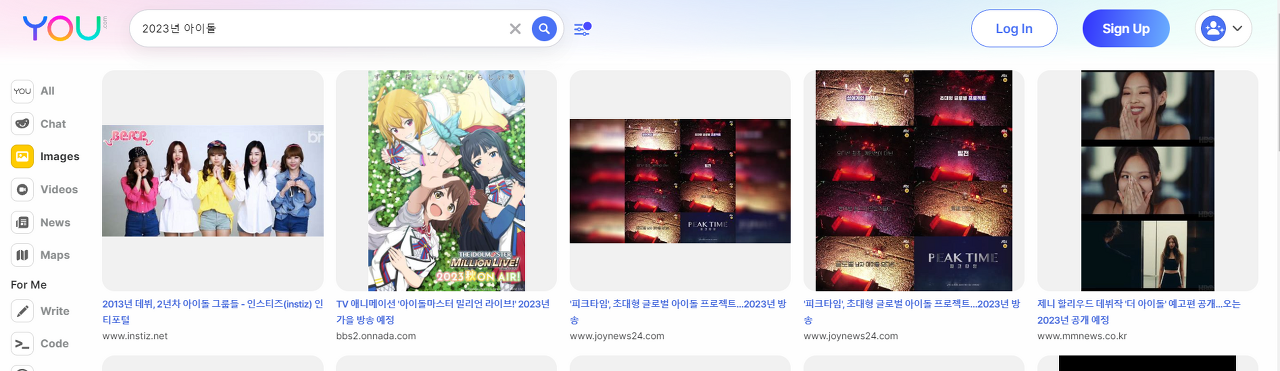
Task: Open the Write tool icon
Action: [x=22, y=311]
